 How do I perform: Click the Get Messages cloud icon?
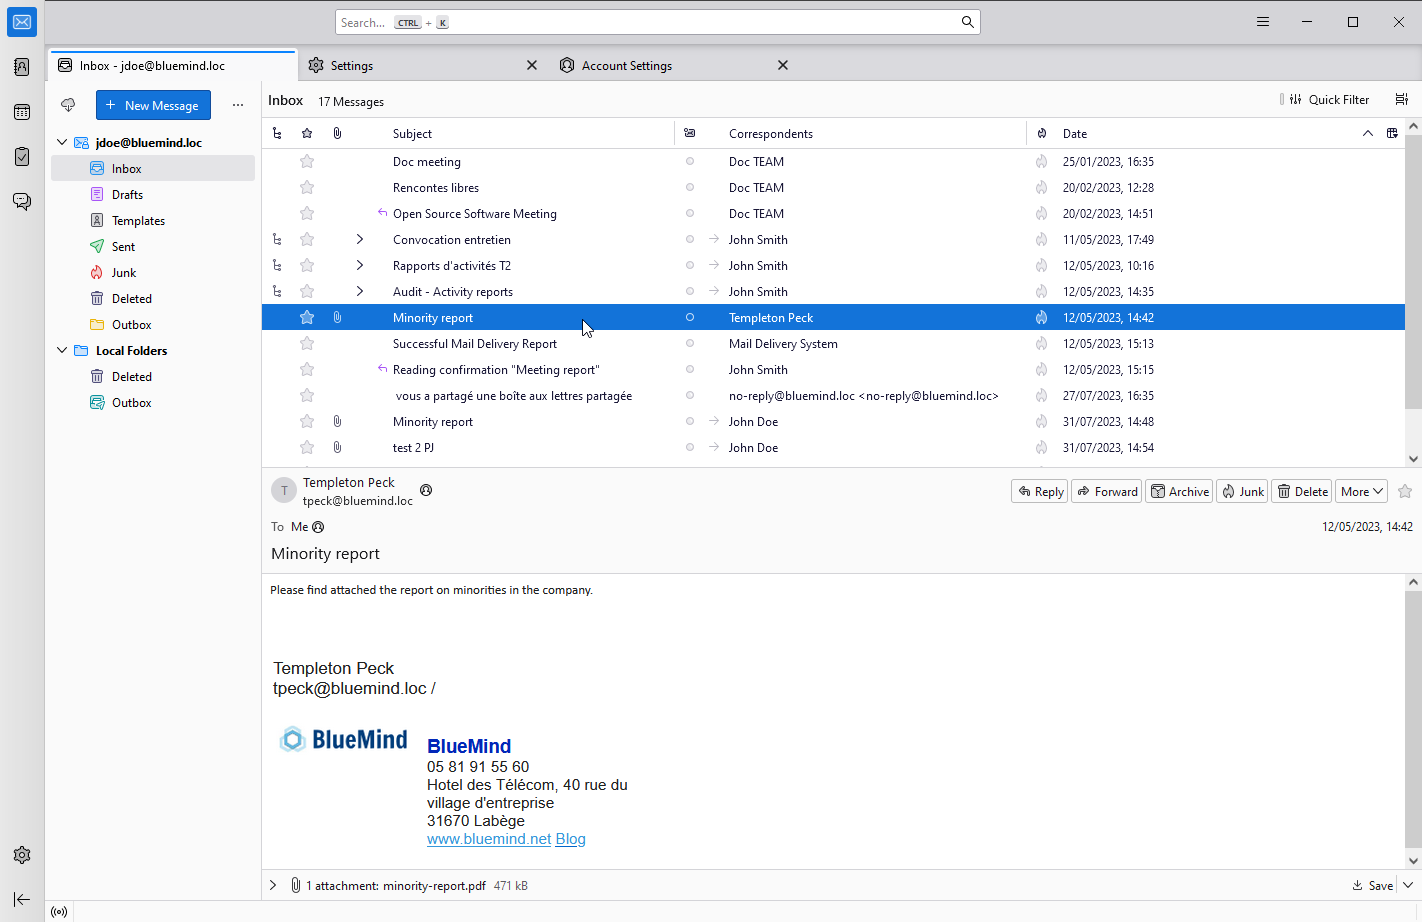coord(68,105)
